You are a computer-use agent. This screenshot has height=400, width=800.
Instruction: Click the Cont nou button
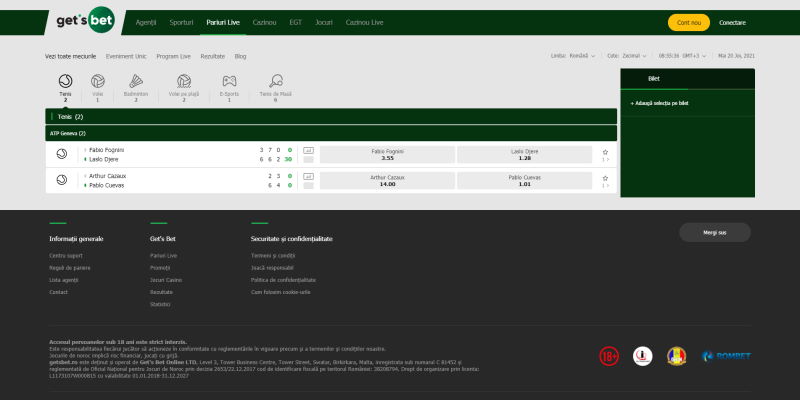[688, 22]
